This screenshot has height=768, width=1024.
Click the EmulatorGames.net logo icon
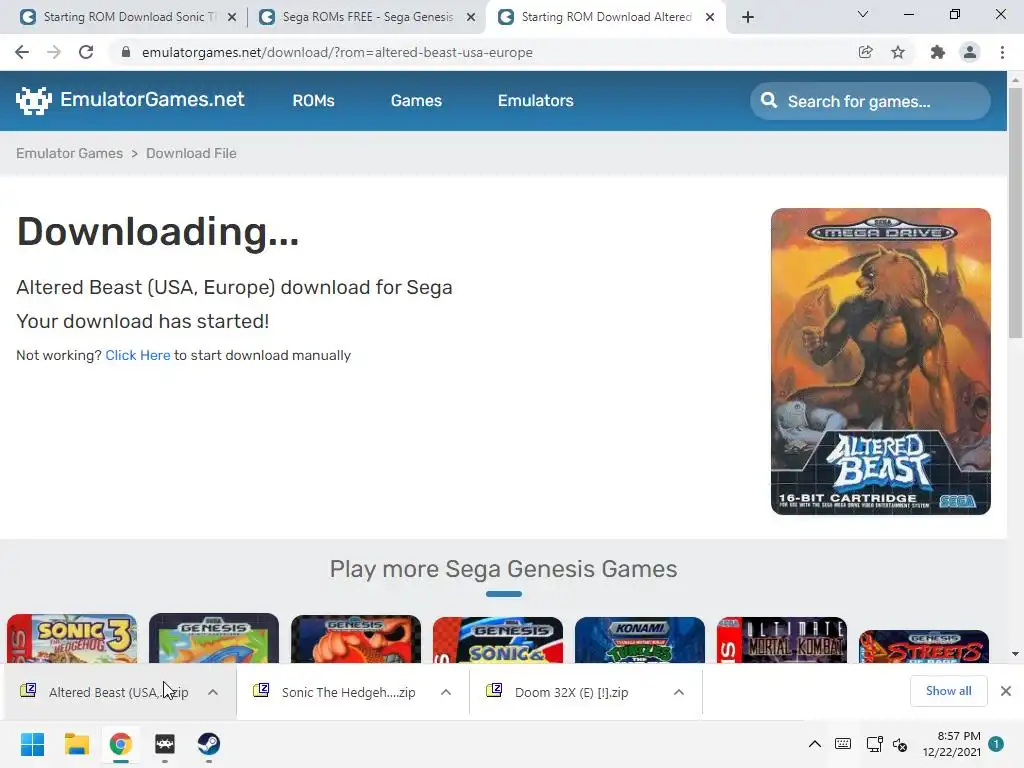(x=33, y=101)
